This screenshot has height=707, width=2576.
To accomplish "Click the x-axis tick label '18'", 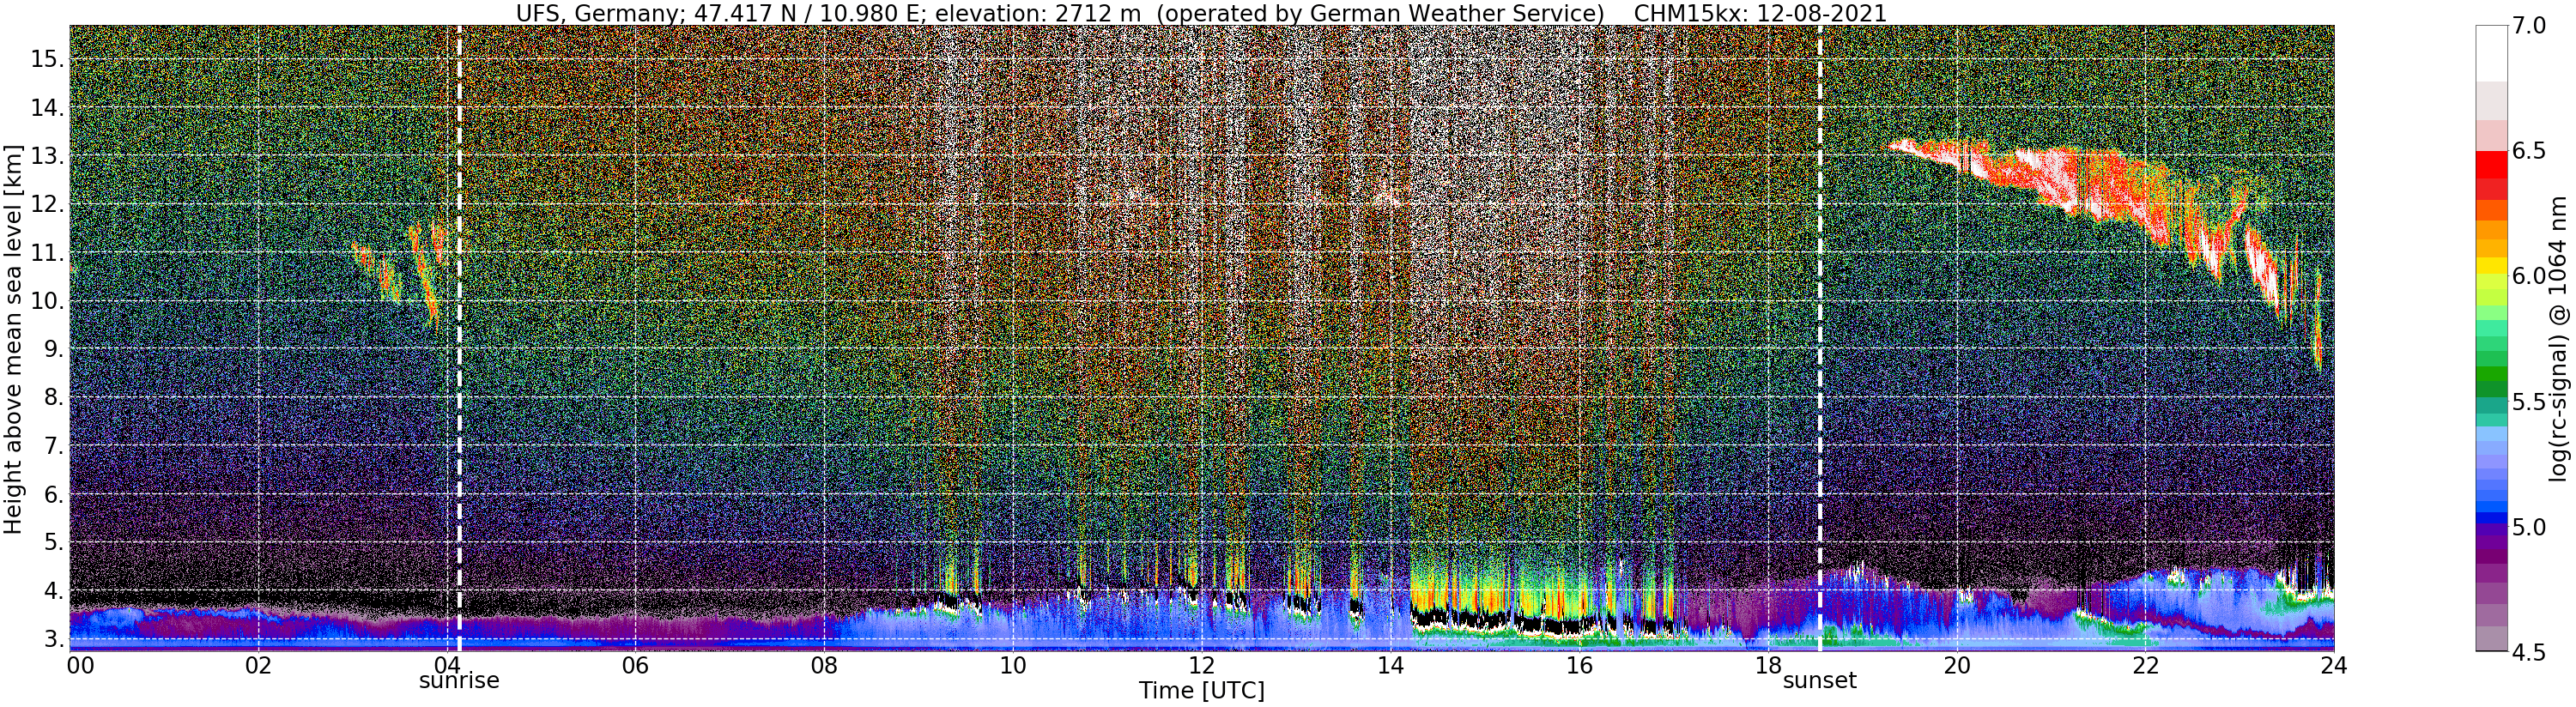I will click(x=1768, y=665).
